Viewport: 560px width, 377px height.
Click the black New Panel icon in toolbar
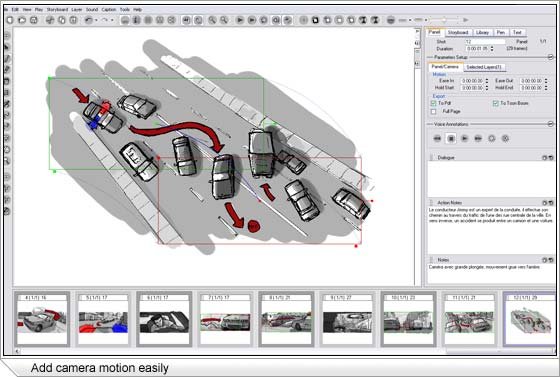(315, 20)
